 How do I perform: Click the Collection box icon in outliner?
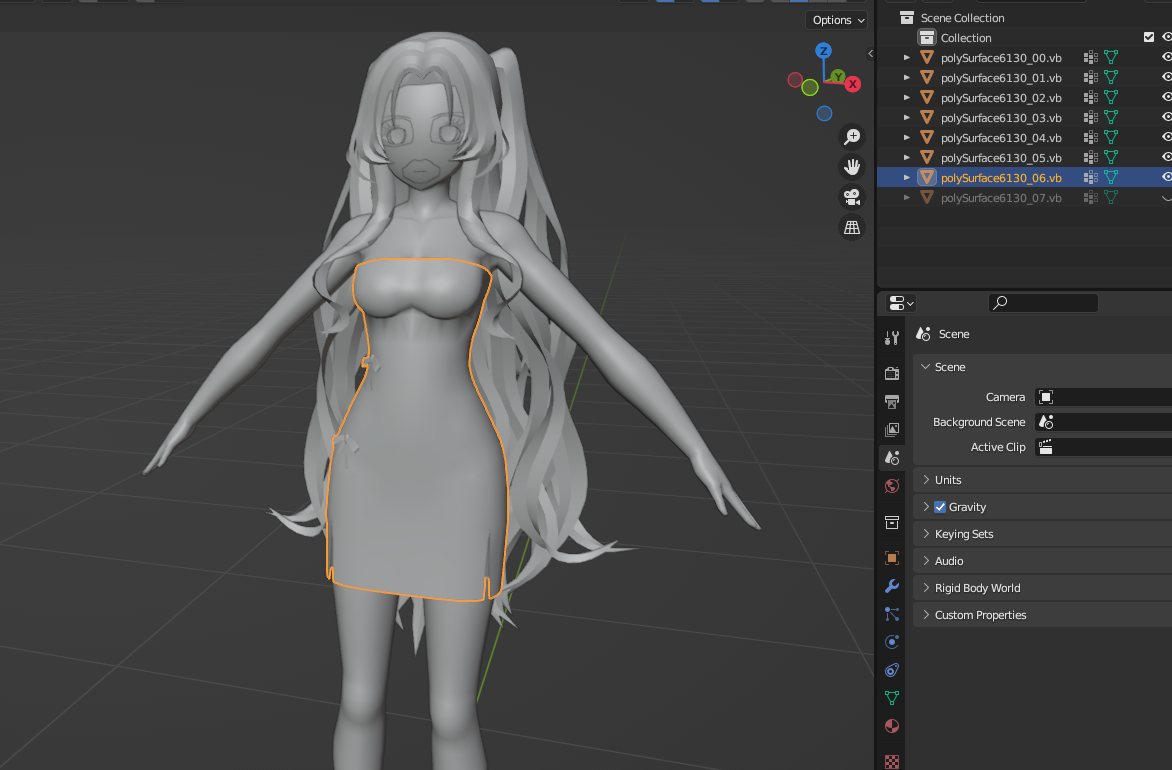tap(927, 37)
